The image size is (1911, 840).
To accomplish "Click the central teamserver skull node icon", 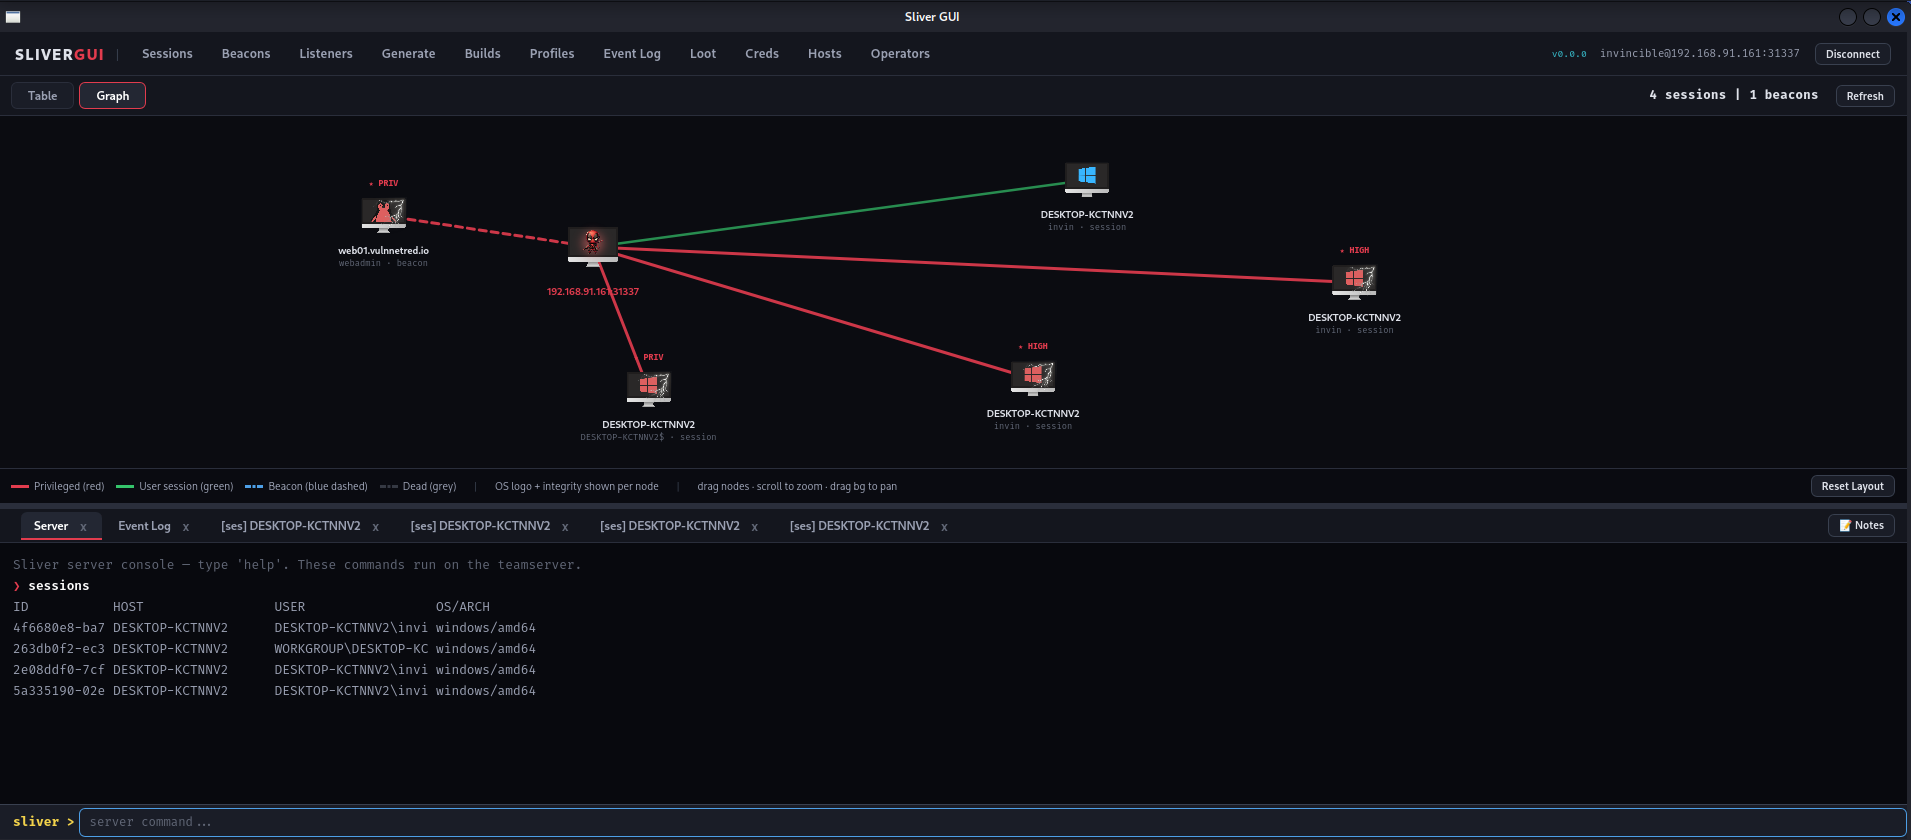I will (x=593, y=246).
